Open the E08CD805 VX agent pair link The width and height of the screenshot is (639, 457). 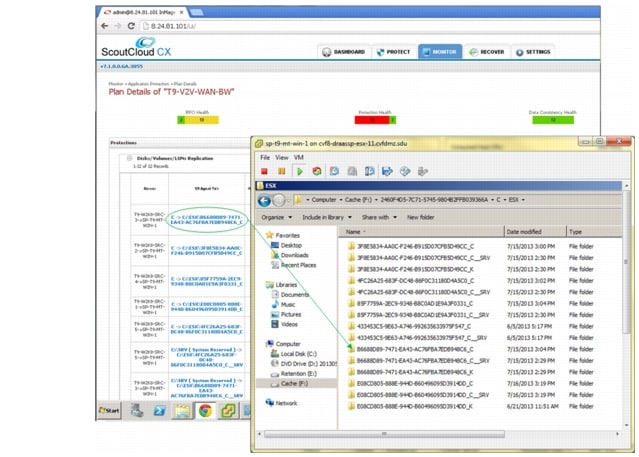[x=207, y=307]
